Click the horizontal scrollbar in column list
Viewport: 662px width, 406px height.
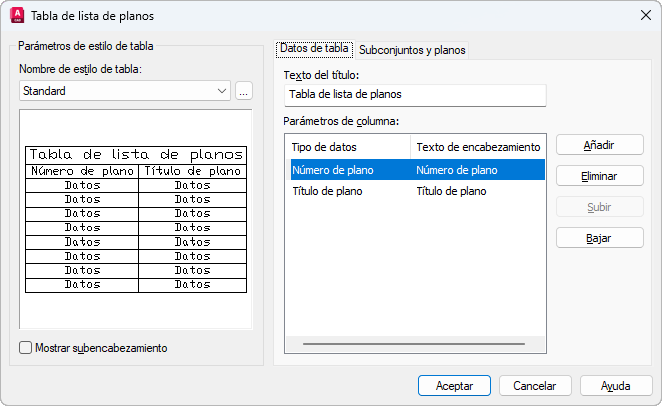click(416, 344)
